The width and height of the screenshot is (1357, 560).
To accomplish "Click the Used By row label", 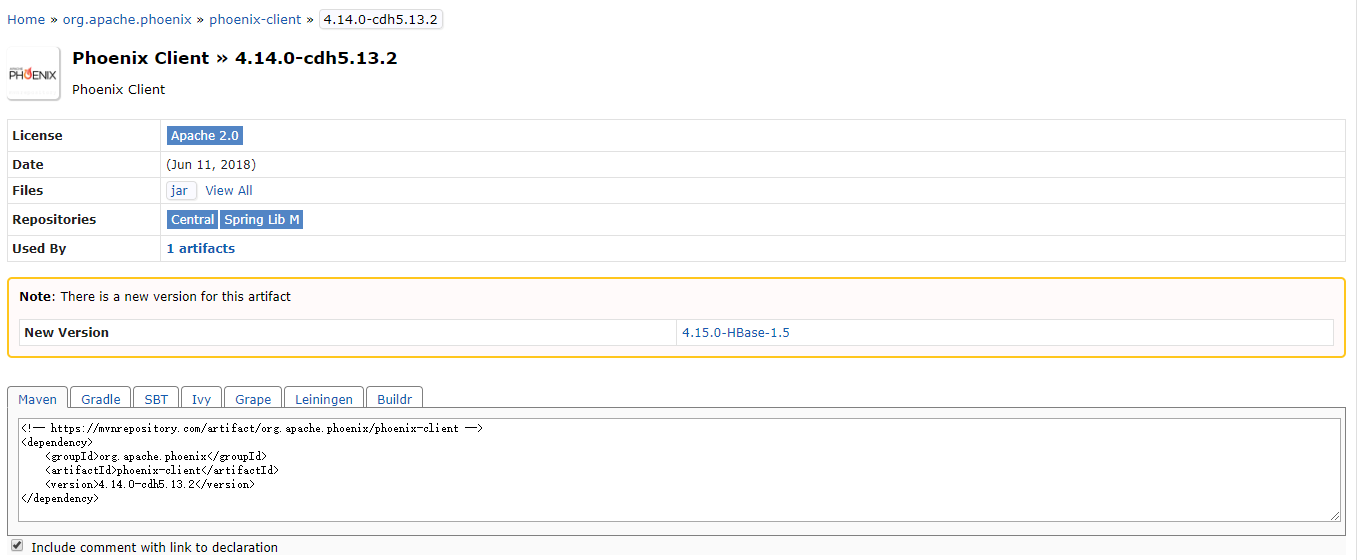I will click(39, 249).
